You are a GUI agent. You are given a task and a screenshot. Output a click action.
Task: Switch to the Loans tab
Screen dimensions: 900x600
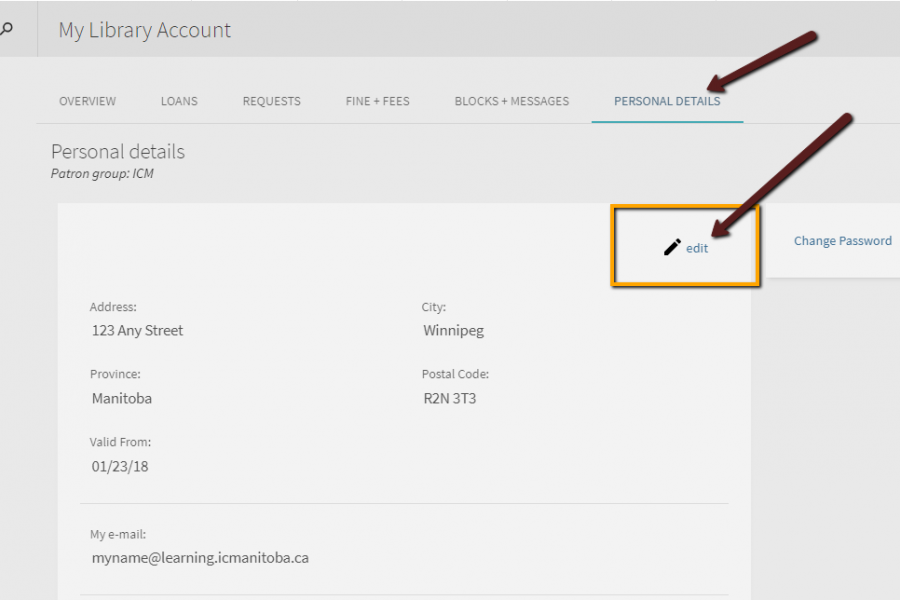[x=179, y=101]
